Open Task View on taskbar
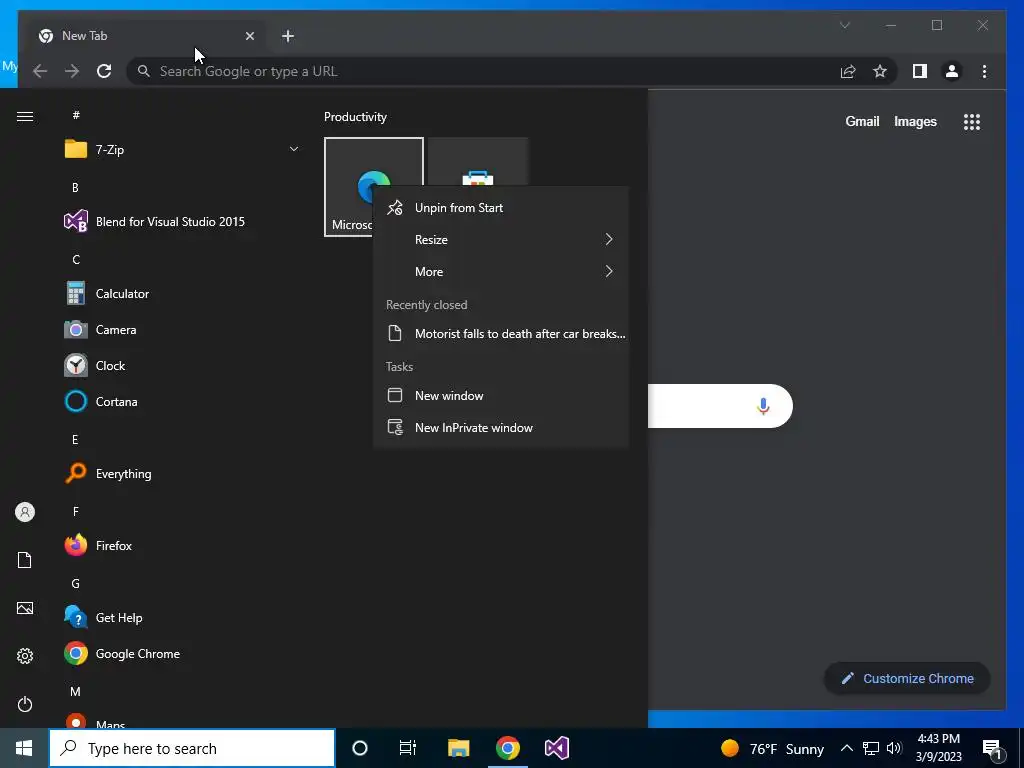This screenshot has width=1024, height=768. tap(408, 748)
